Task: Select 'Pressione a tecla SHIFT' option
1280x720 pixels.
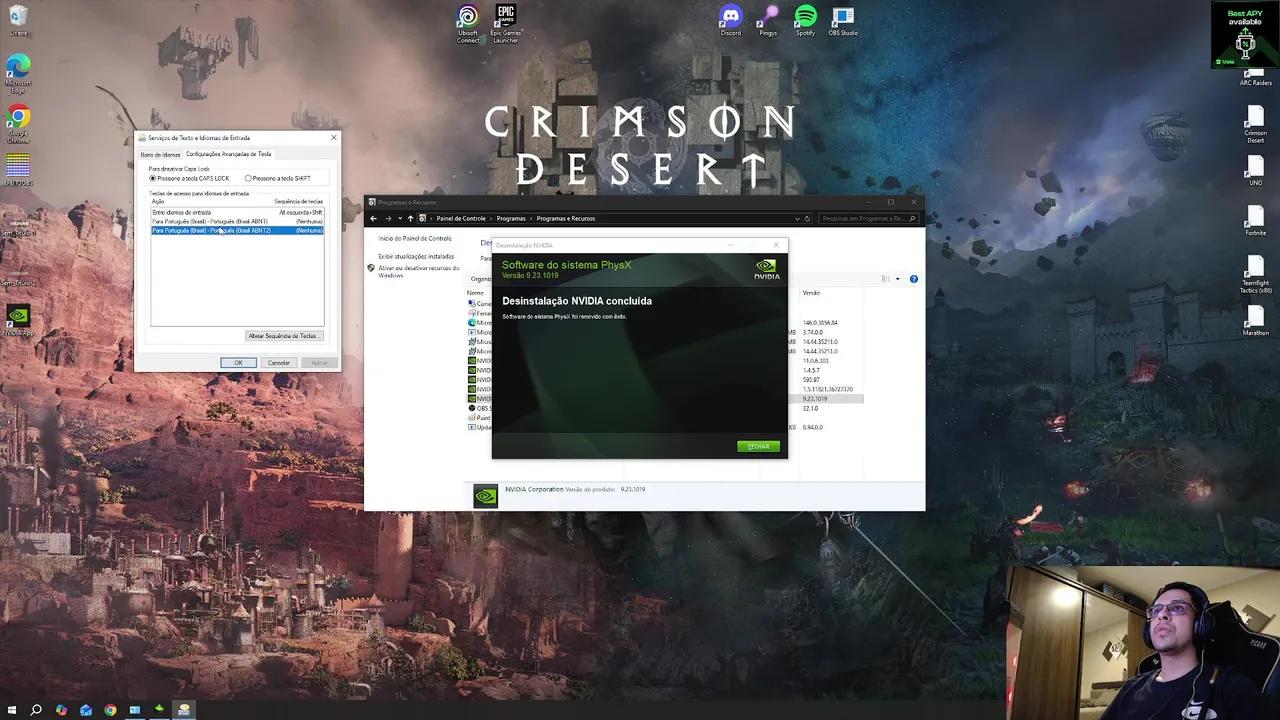Action: (x=277, y=178)
